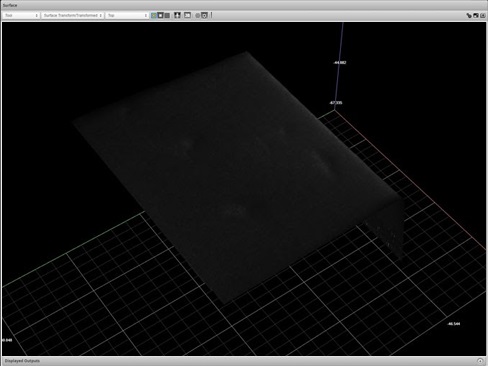Image resolution: width=488 pixels, height=366 pixels.
Task: Click the fit-to-view reset icon in toolbar
Action: pos(177,15)
